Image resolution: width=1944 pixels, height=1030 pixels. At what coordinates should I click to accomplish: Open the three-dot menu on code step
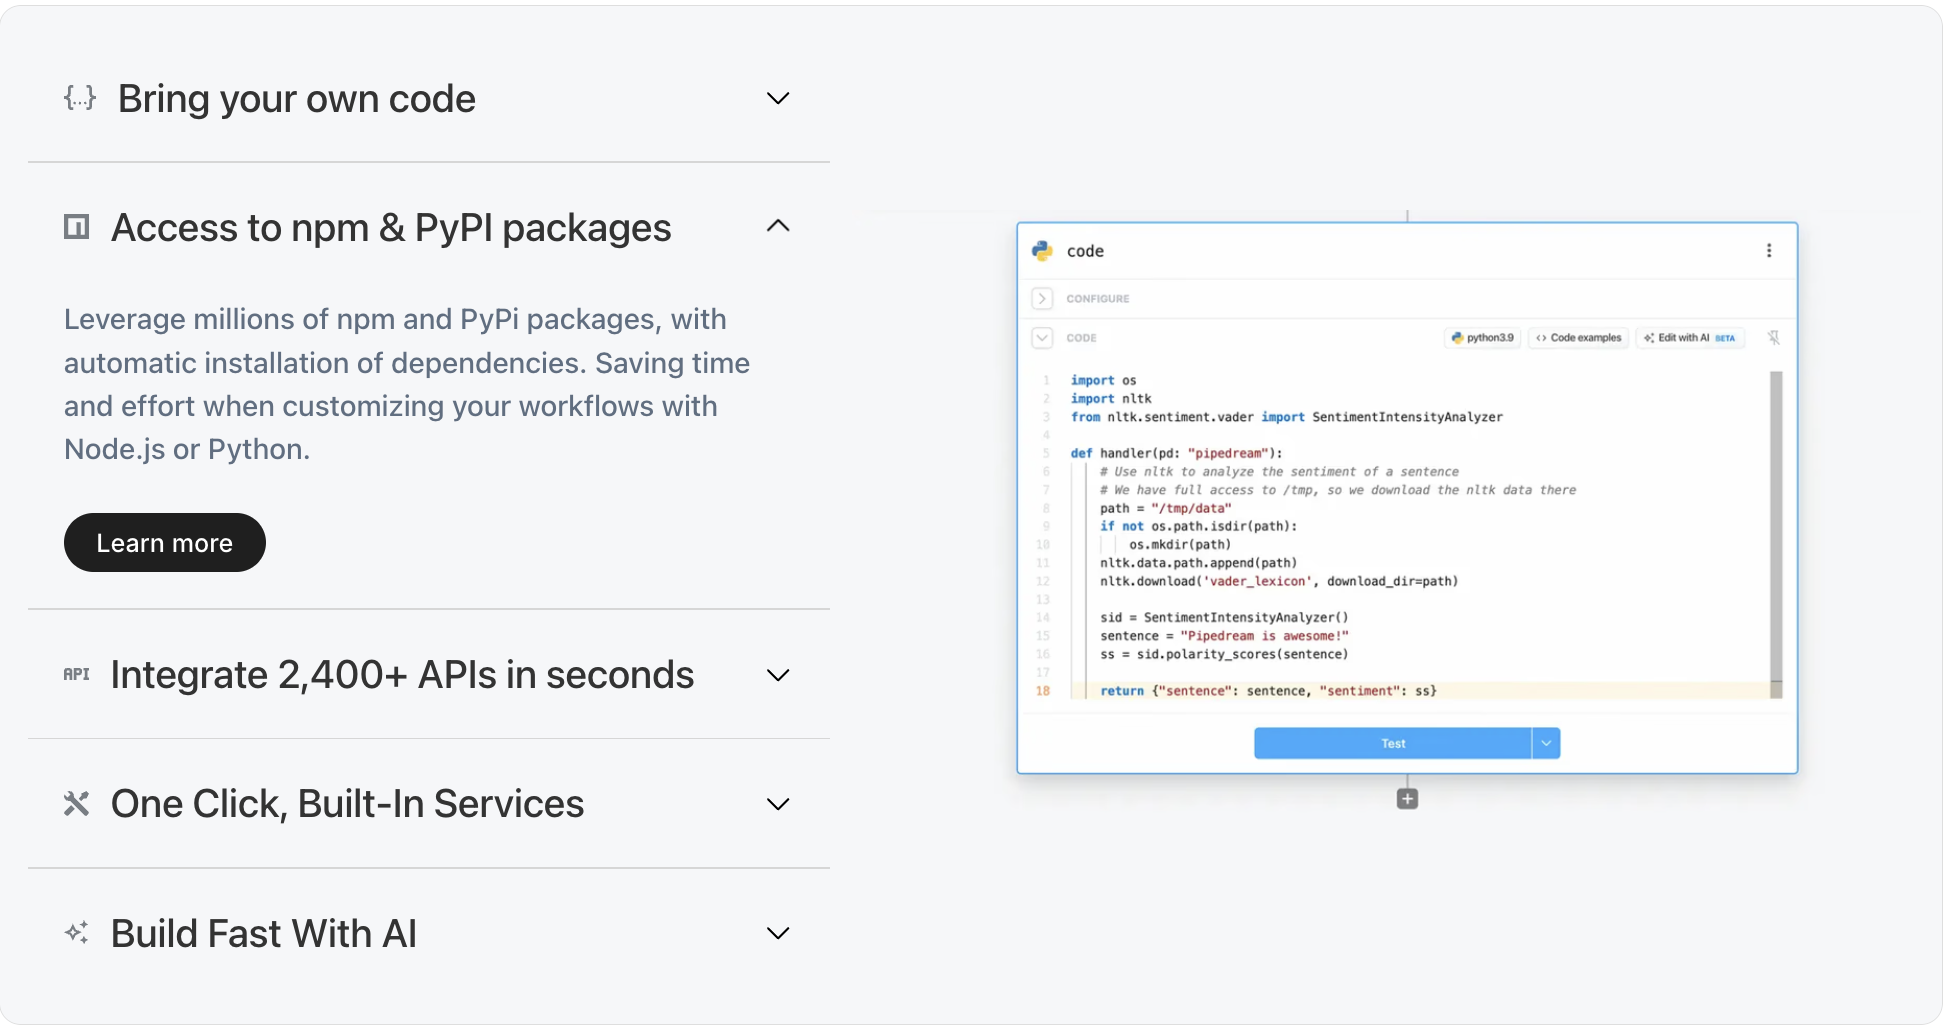(1768, 251)
